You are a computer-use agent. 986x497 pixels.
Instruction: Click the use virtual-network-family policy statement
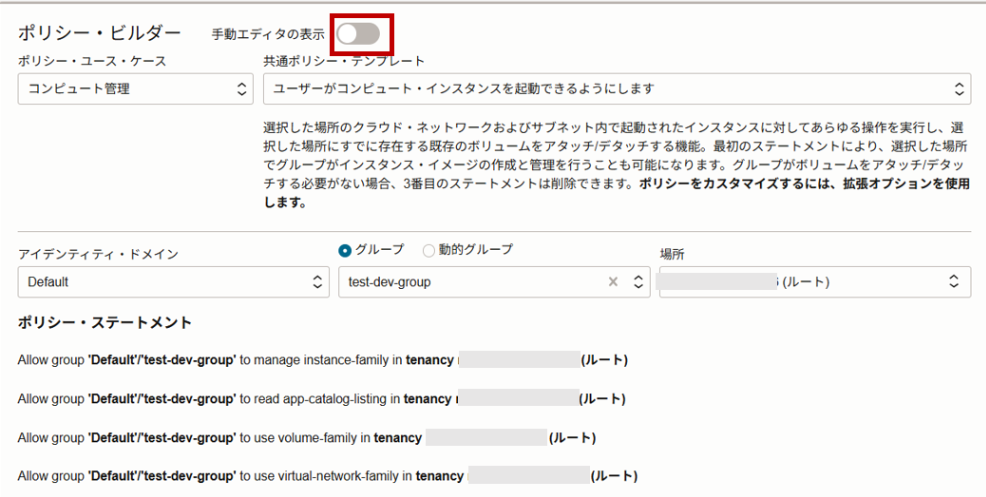pos(328,476)
